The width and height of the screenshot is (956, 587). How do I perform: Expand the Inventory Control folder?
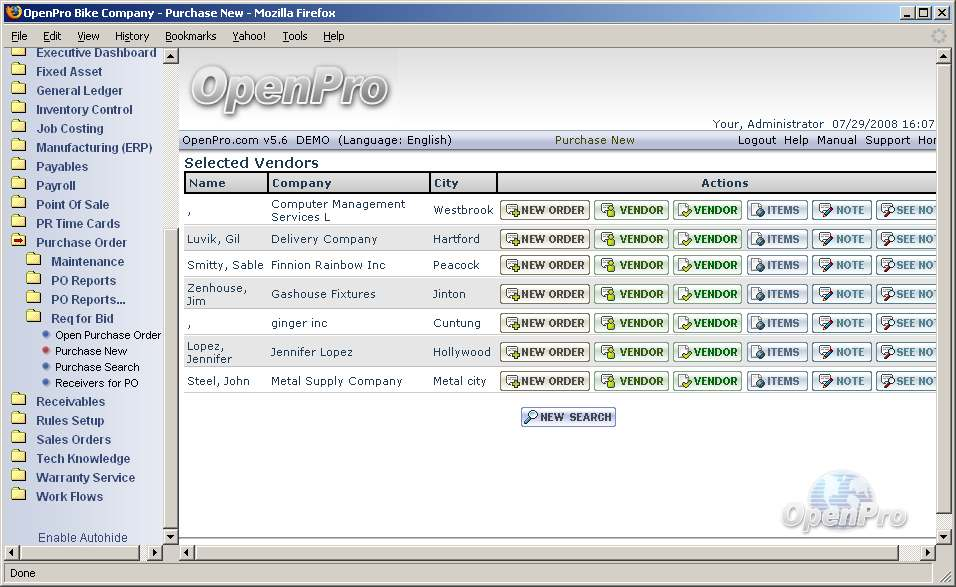(84, 109)
